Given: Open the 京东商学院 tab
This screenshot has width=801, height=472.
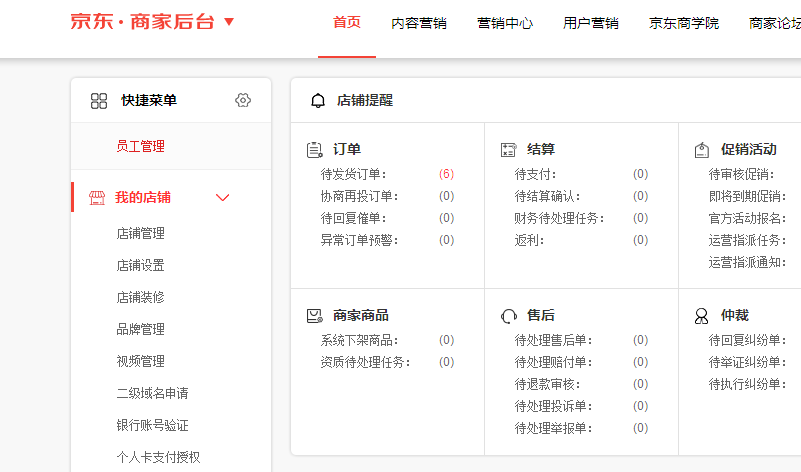Looking at the screenshot, I should tap(684, 23).
